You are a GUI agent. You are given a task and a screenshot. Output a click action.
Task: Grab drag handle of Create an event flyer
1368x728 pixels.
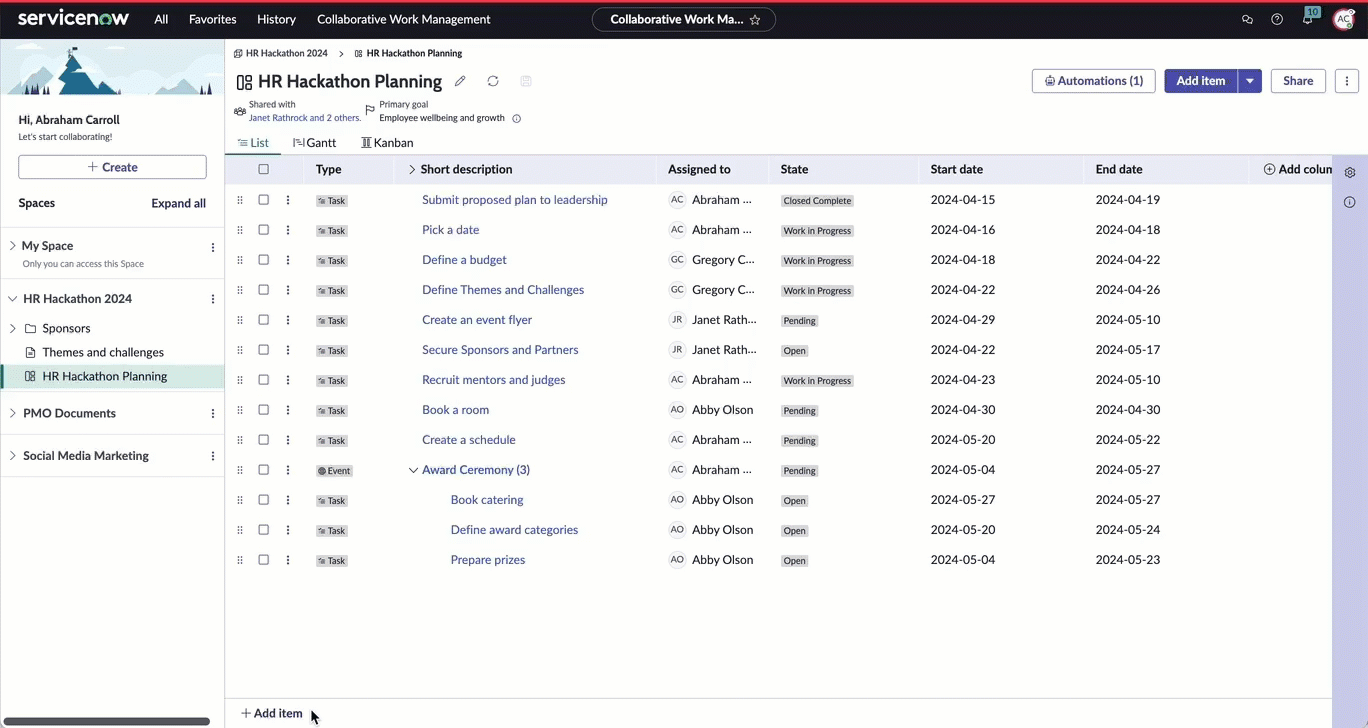pos(240,320)
